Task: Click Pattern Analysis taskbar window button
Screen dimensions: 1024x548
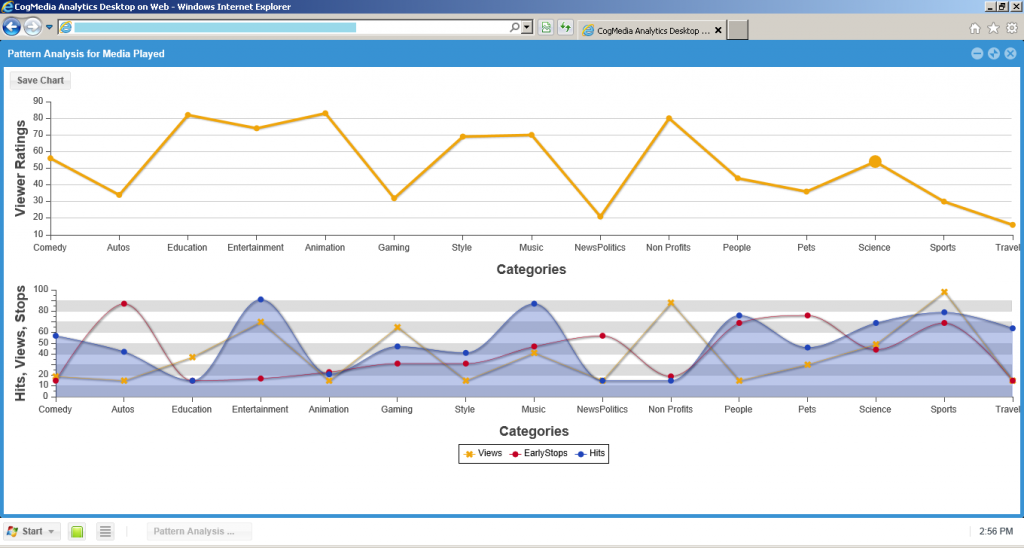Action: point(200,531)
